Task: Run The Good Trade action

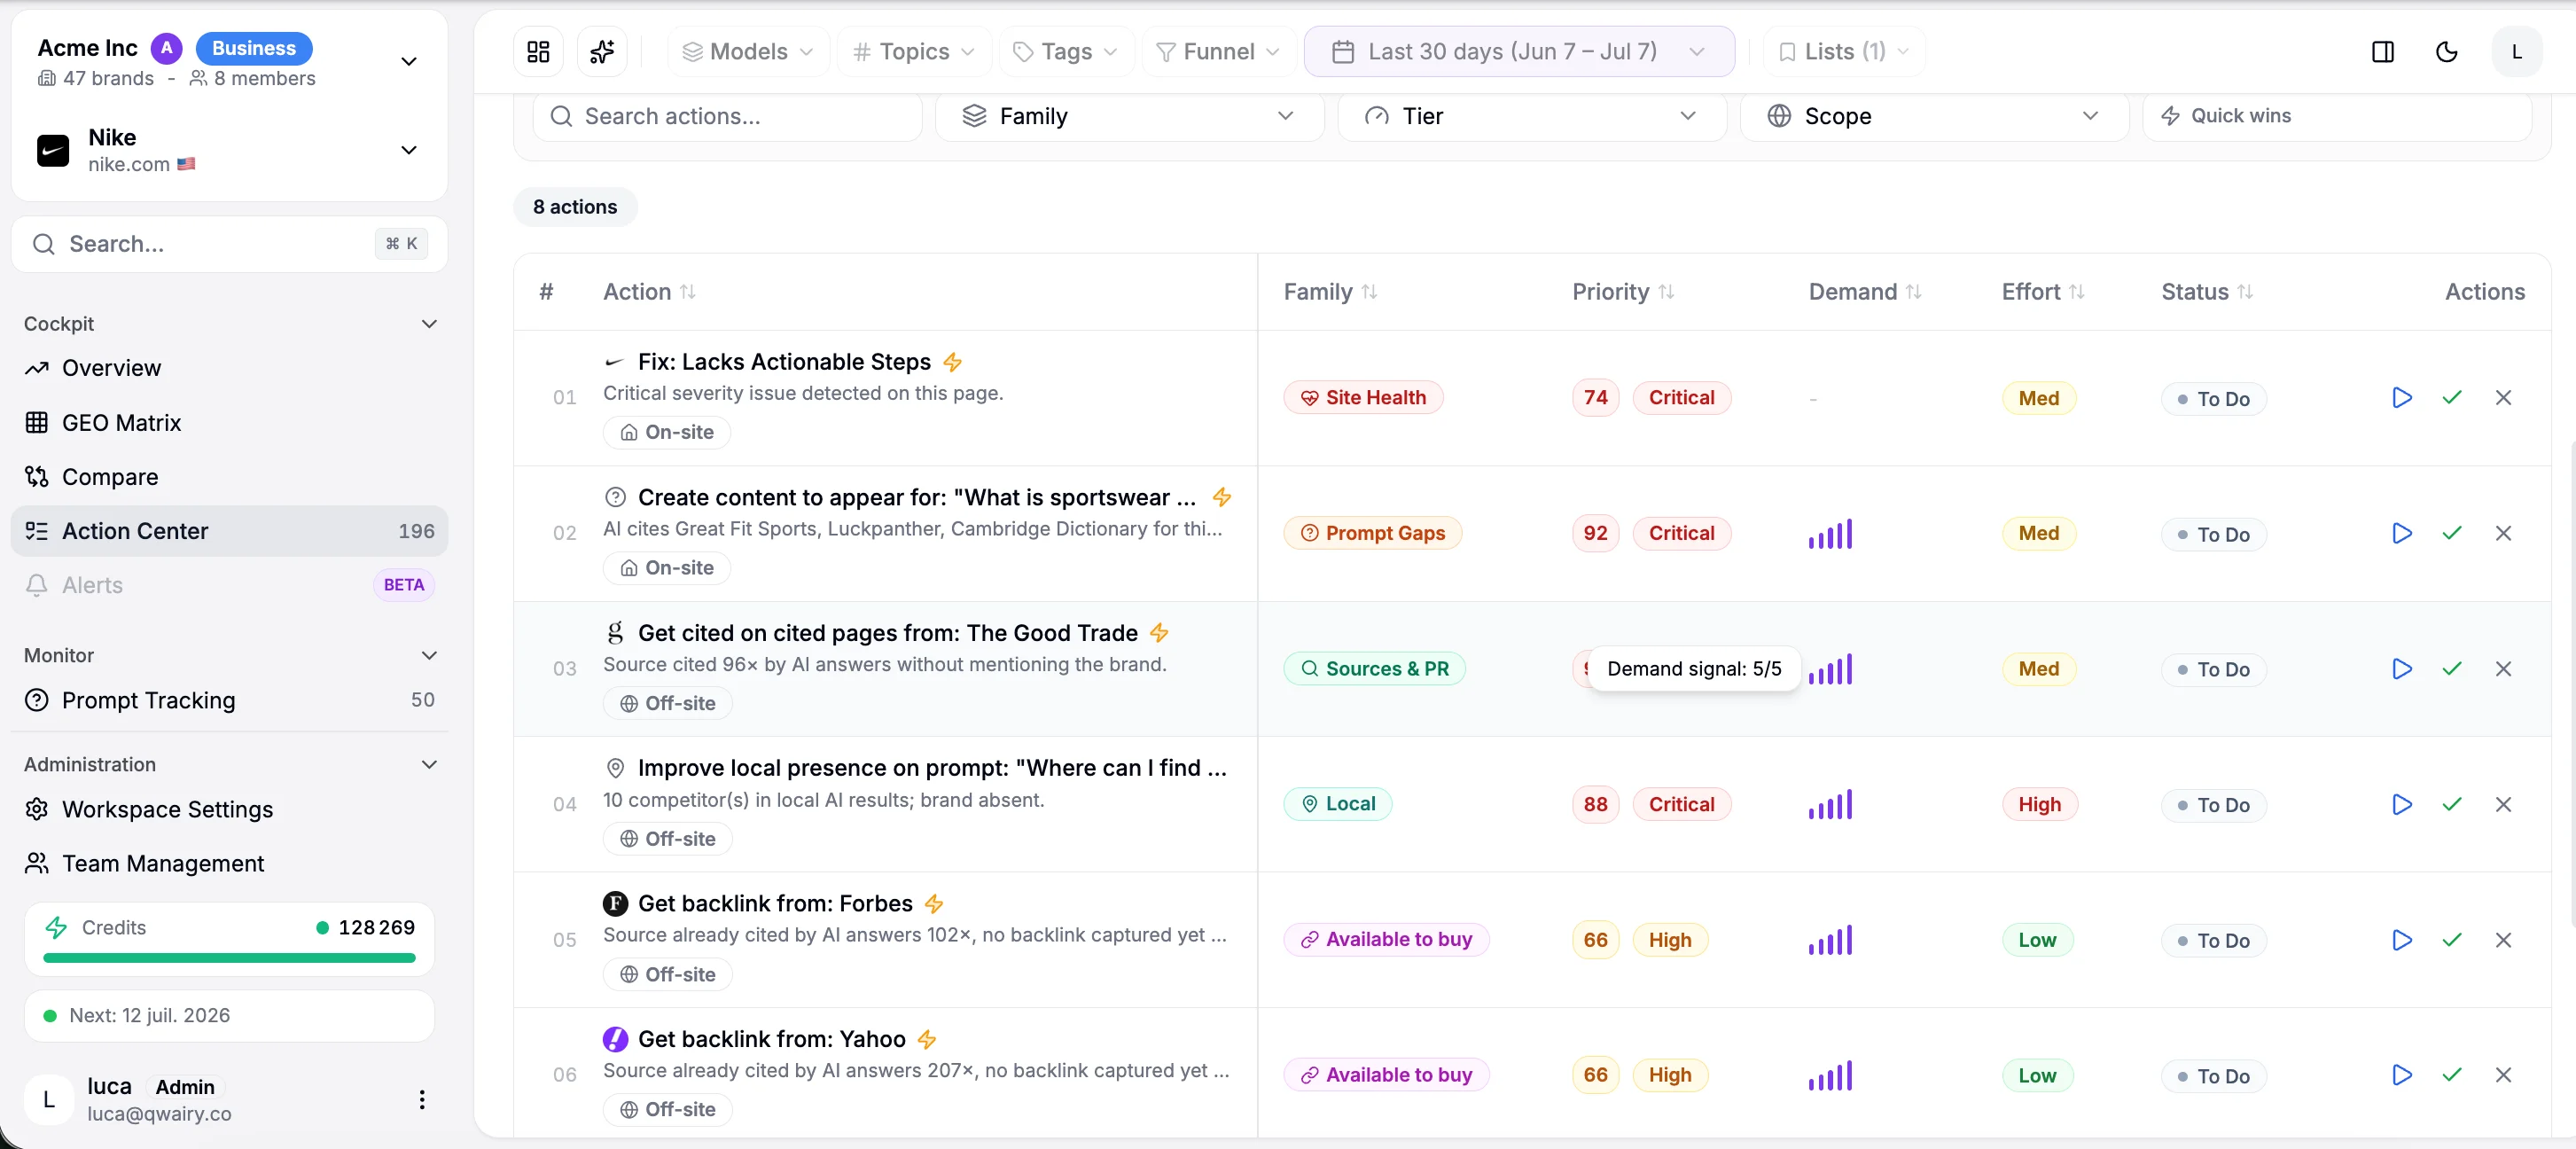Action: (2401, 669)
